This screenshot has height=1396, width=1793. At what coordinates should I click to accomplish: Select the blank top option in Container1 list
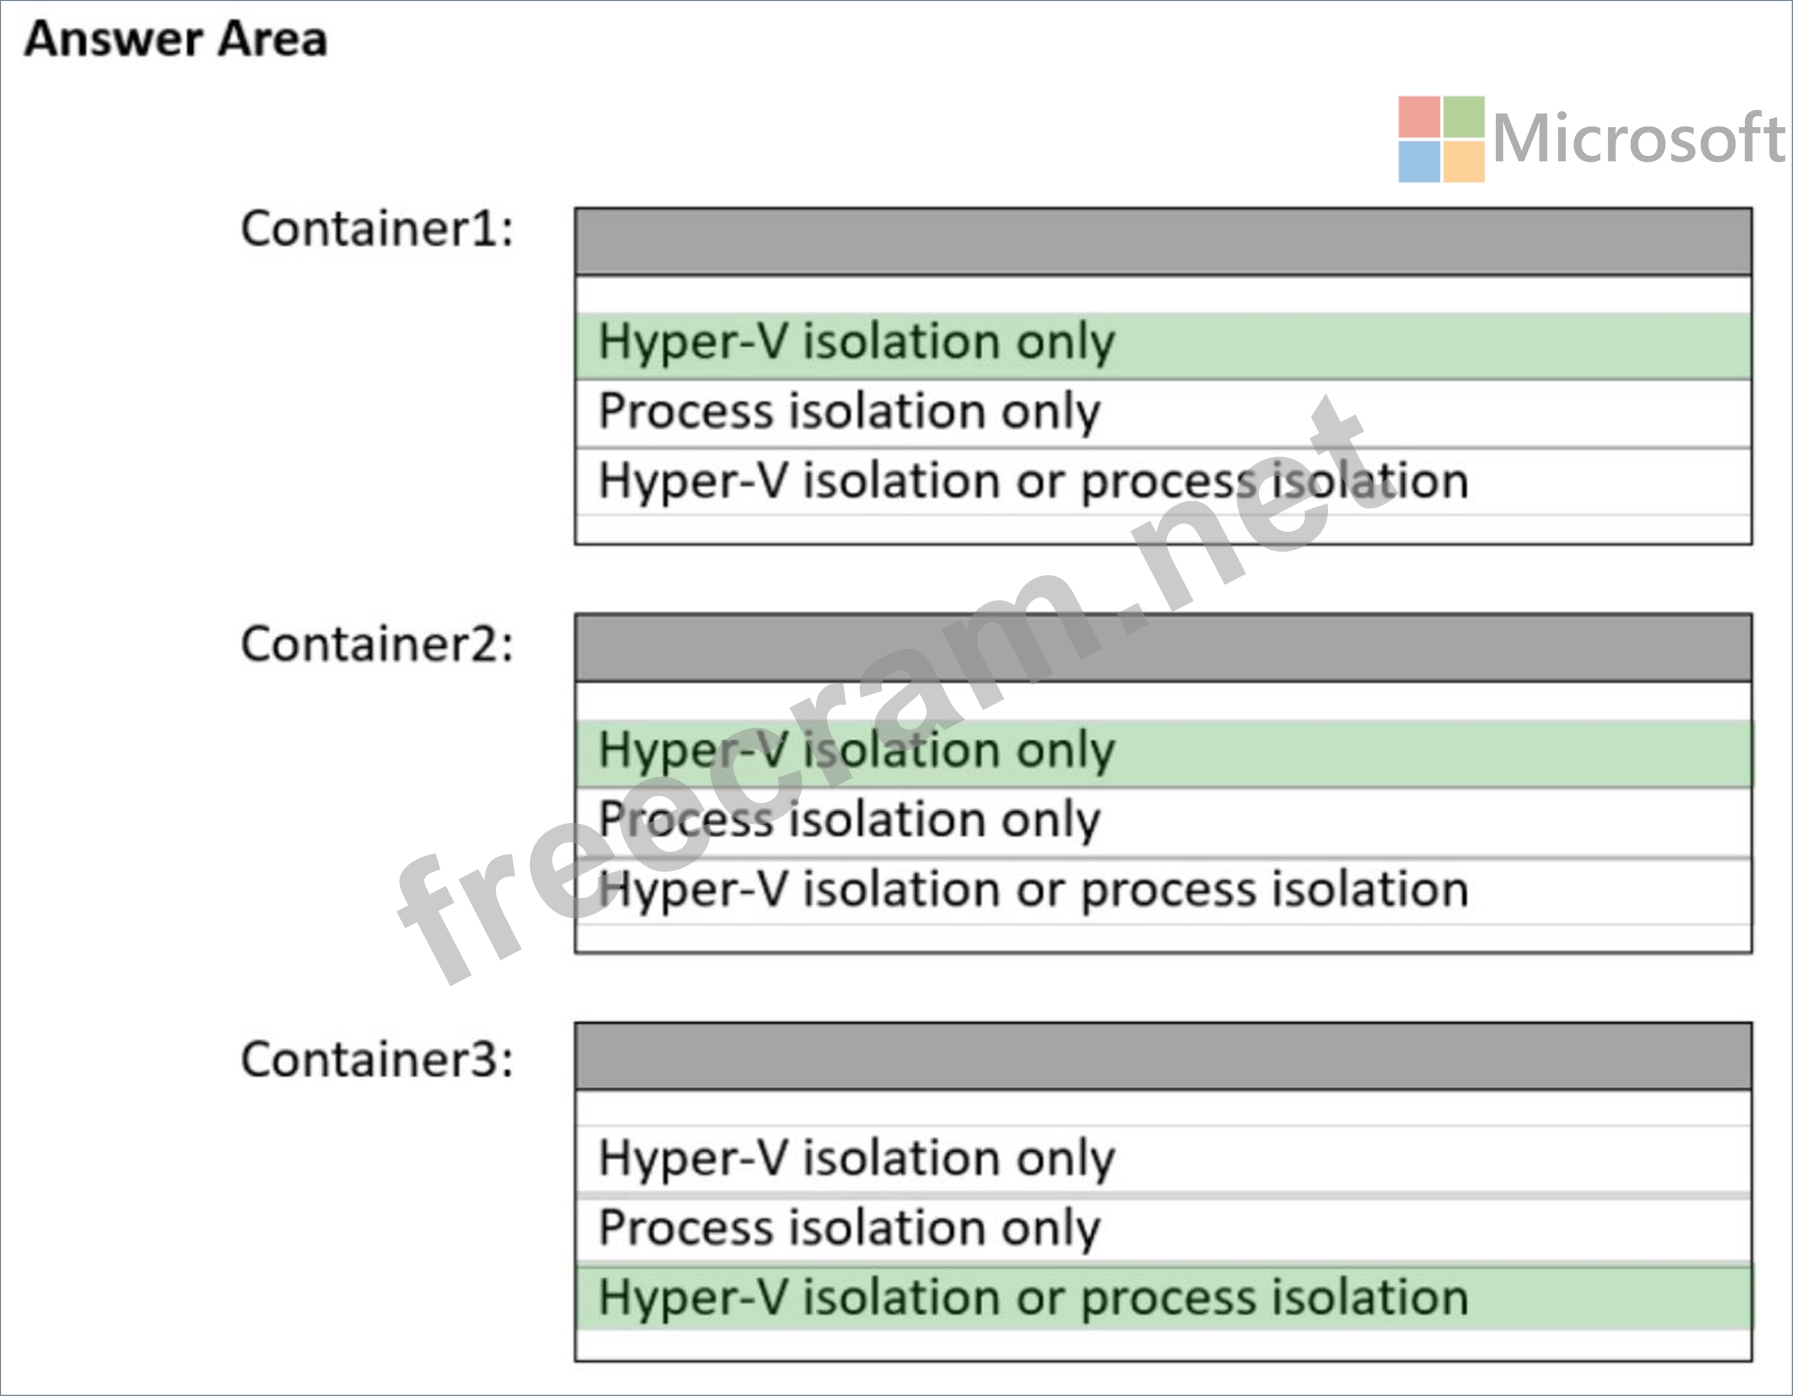[x=1162, y=294]
